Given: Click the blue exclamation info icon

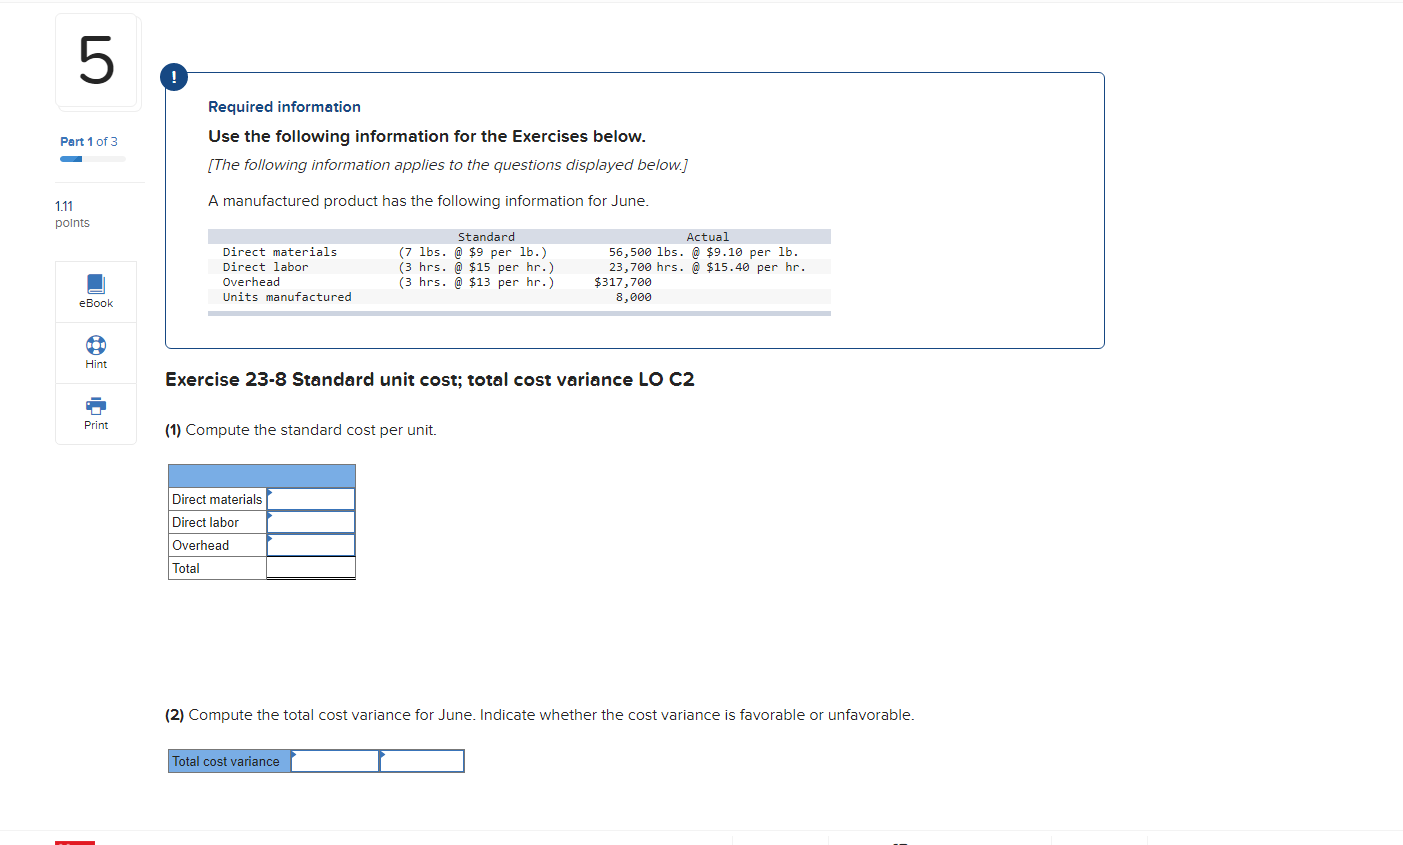Looking at the screenshot, I should tap(173, 77).
